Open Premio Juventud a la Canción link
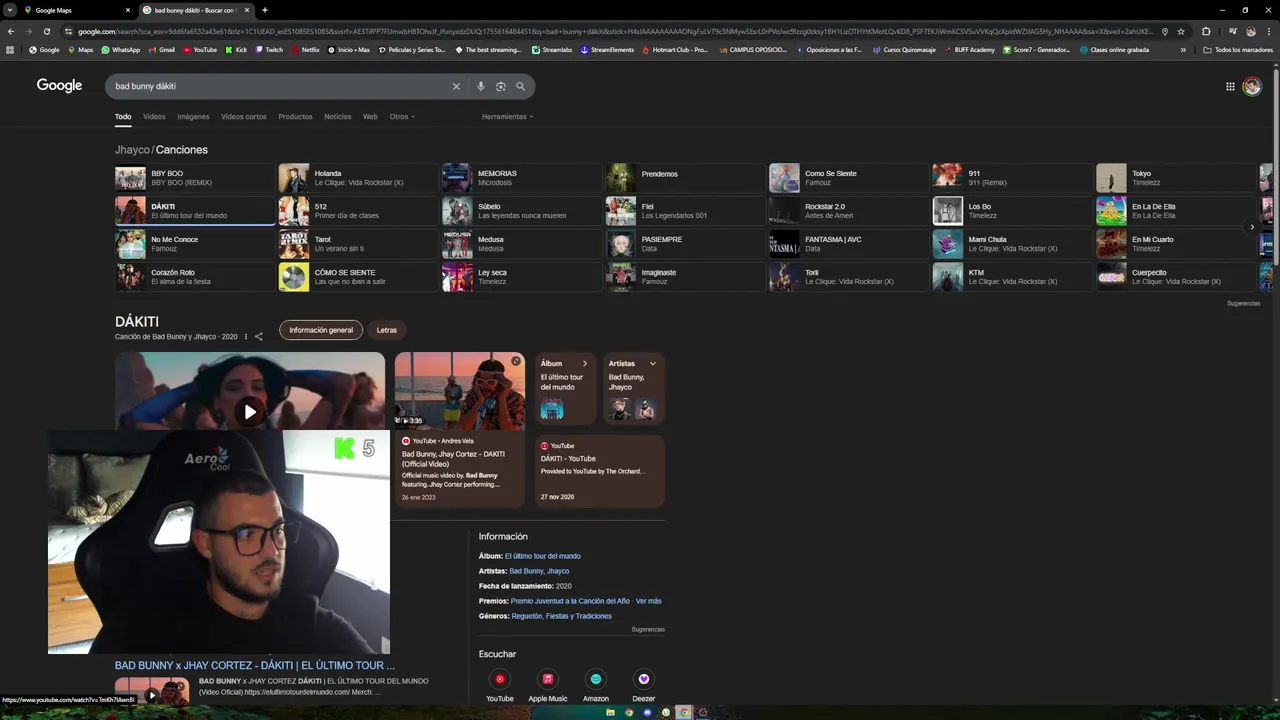This screenshot has width=1280, height=720. (570, 601)
